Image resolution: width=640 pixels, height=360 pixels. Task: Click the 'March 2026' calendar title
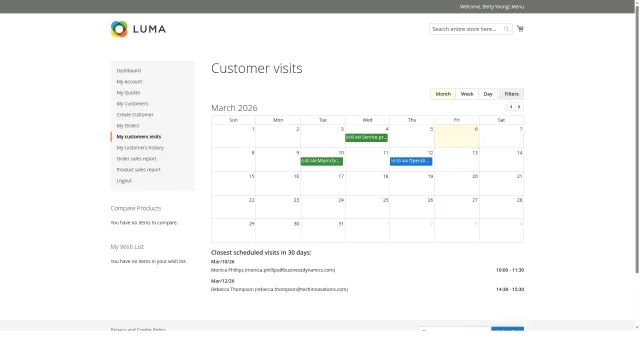pyautogui.click(x=234, y=108)
